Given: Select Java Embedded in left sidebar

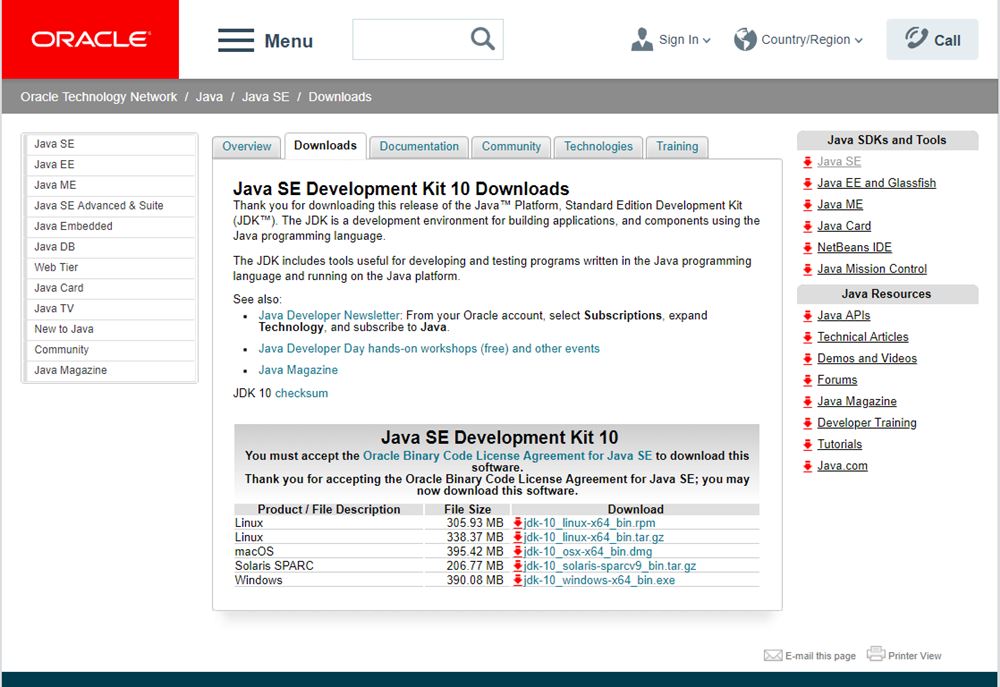Looking at the screenshot, I should (x=110, y=226).
